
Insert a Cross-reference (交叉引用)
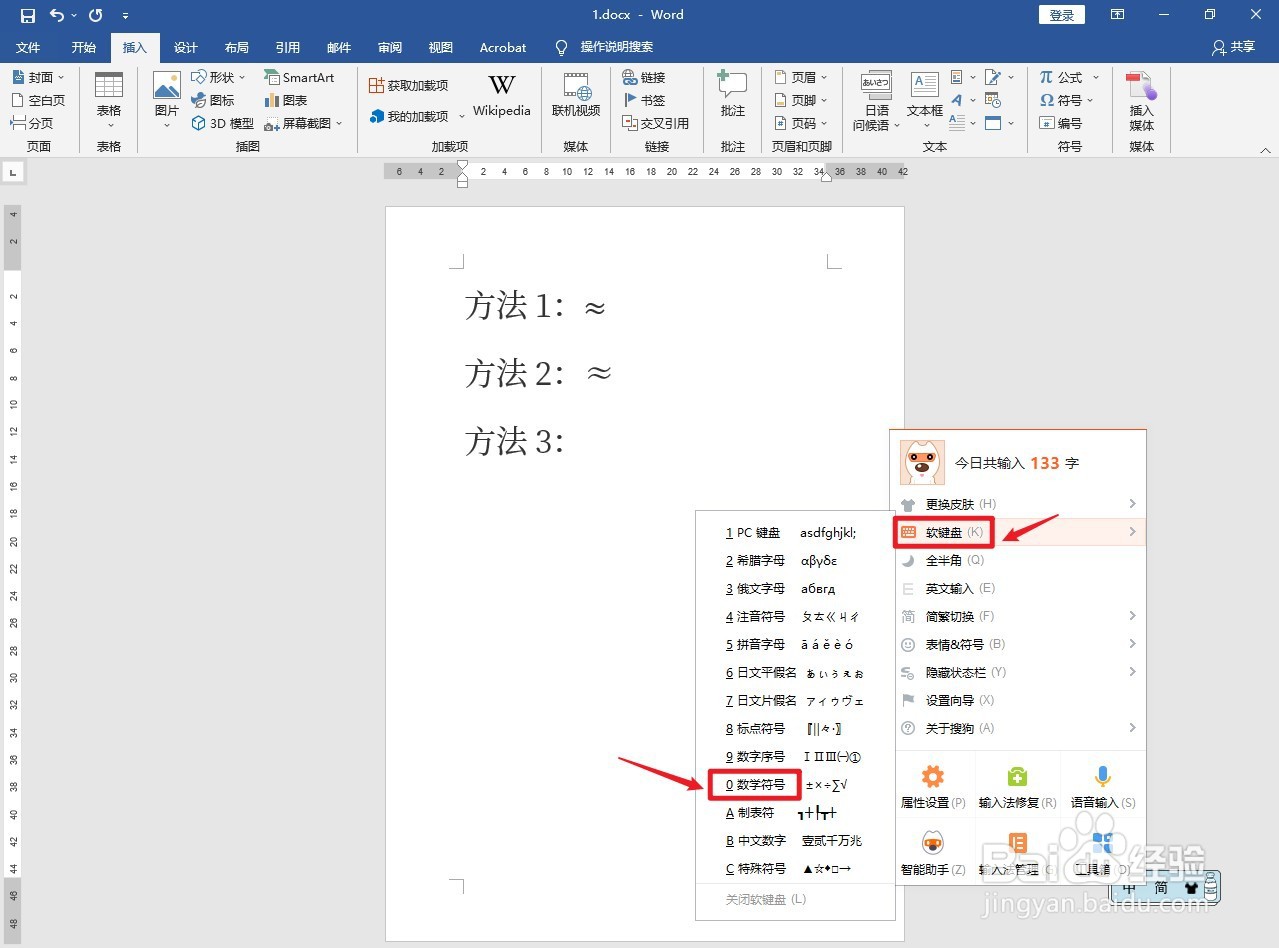(x=655, y=123)
